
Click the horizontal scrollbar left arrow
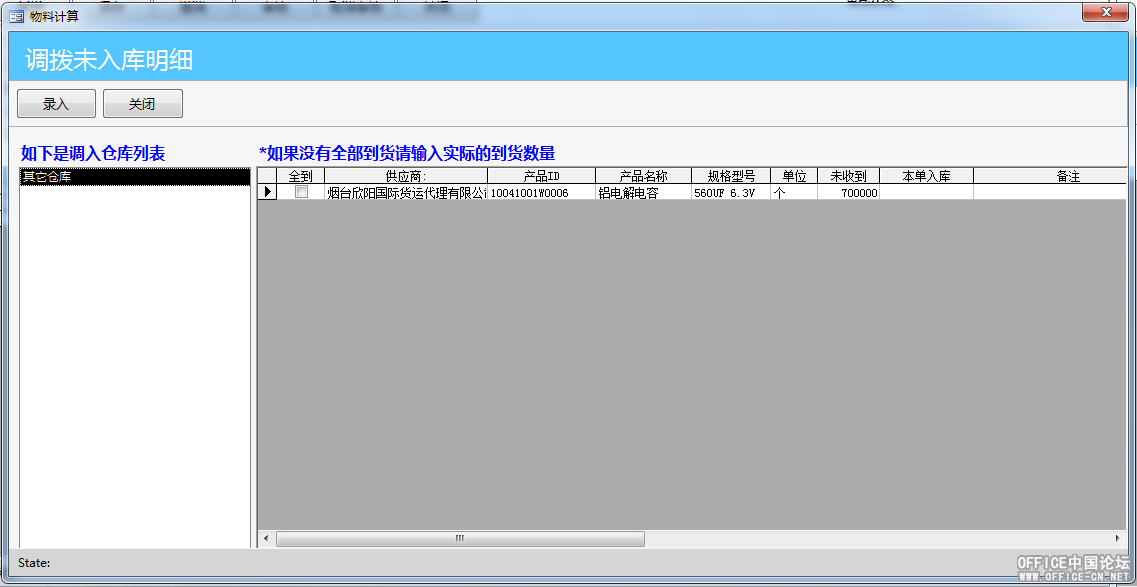[x=266, y=538]
